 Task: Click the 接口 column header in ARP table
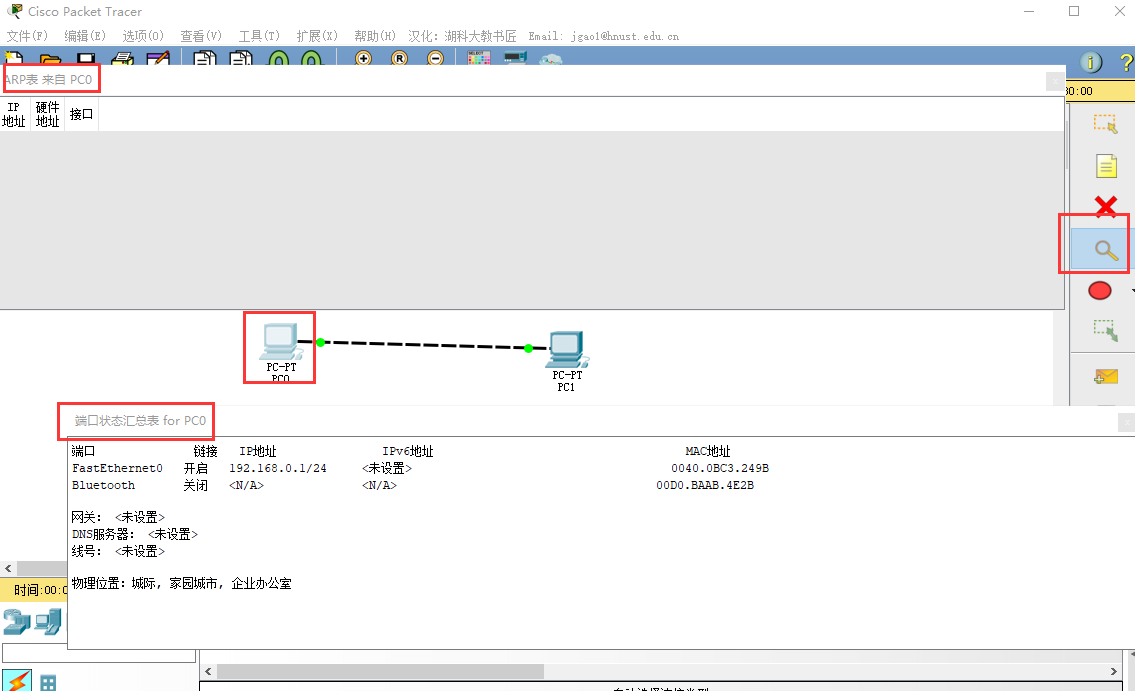click(x=81, y=114)
